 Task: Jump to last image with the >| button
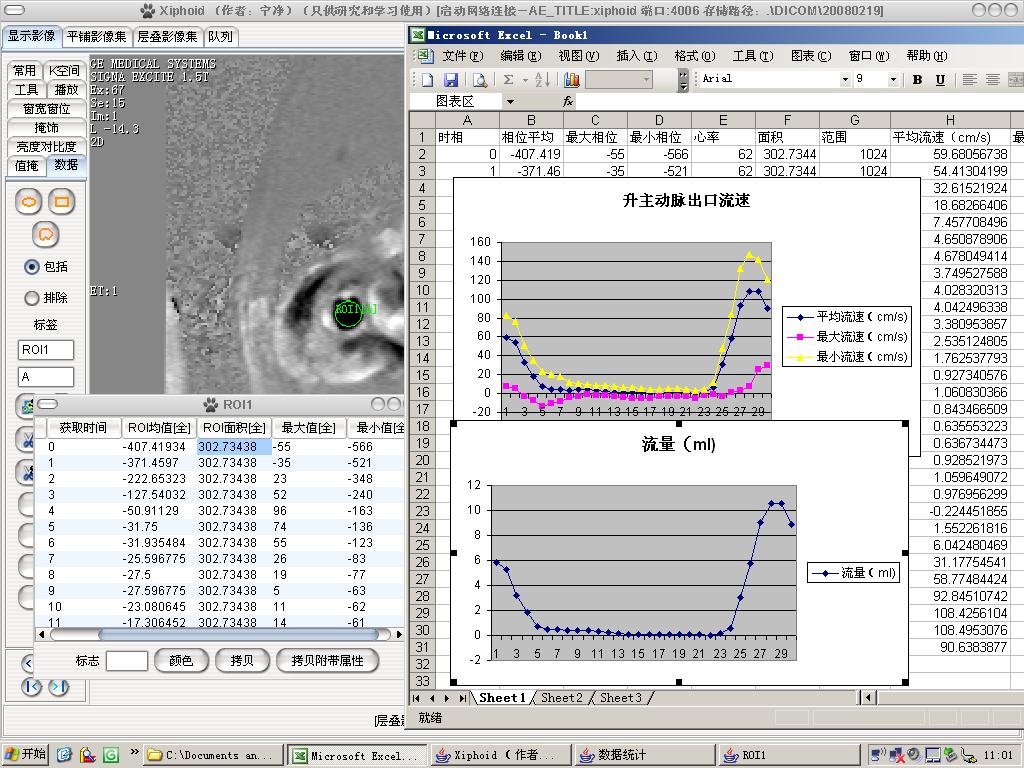(x=59, y=687)
